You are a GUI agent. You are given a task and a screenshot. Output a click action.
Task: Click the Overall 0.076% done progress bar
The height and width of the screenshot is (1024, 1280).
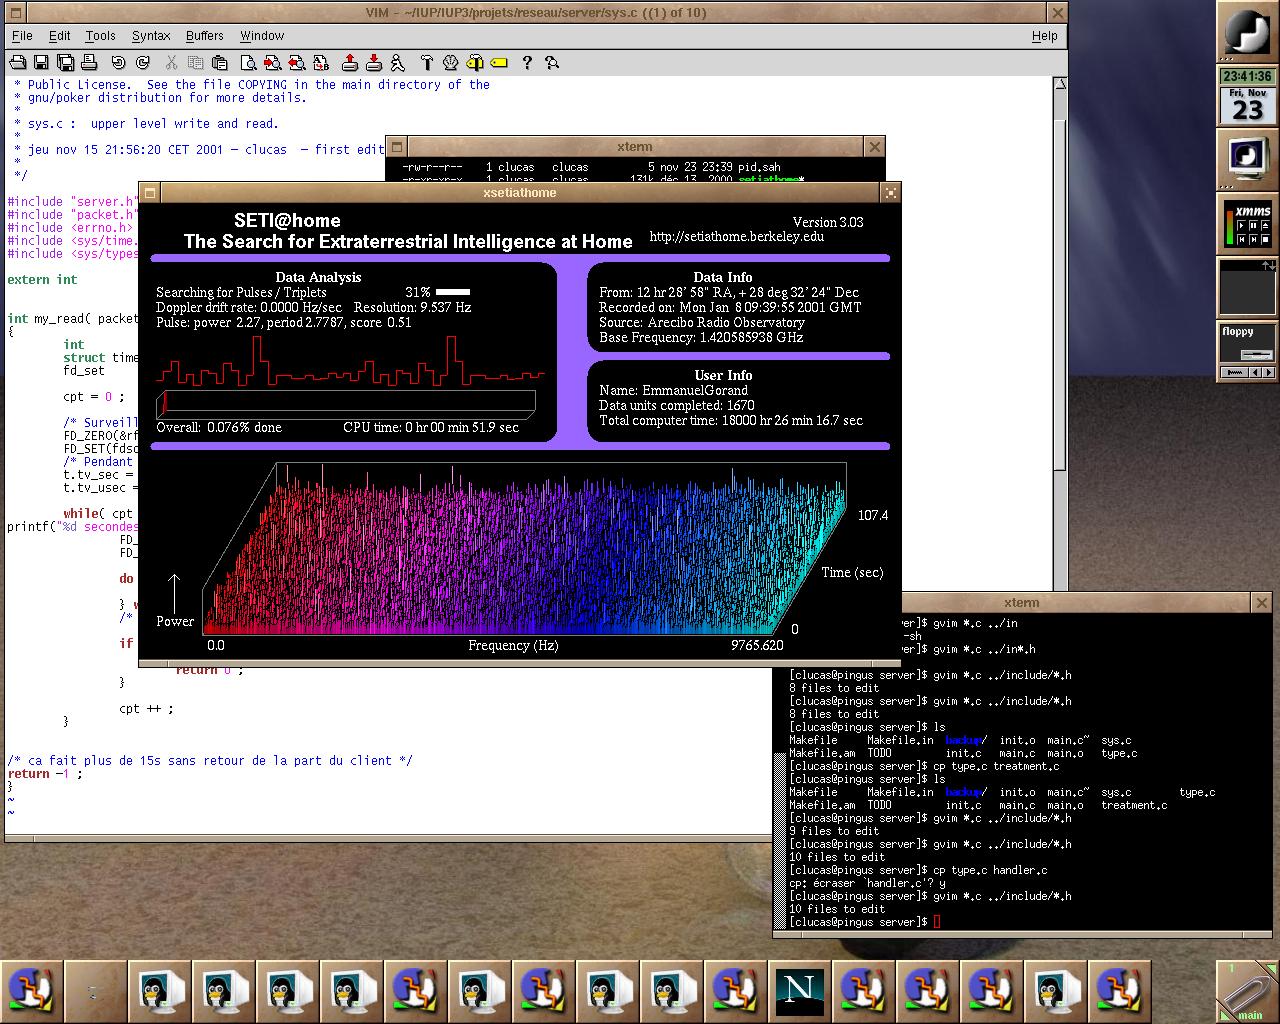click(346, 404)
